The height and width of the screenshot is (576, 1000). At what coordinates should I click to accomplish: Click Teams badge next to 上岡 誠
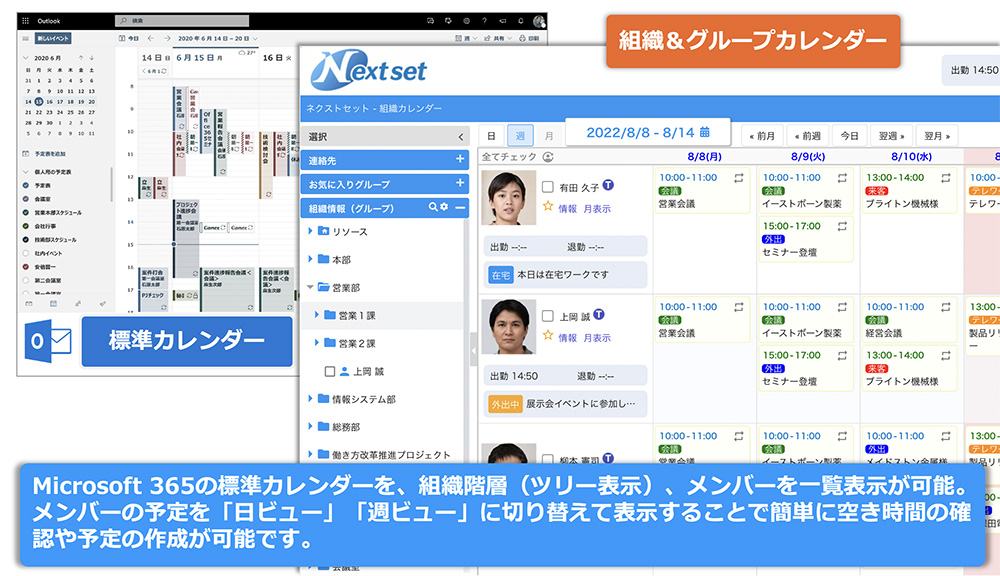(x=599, y=314)
